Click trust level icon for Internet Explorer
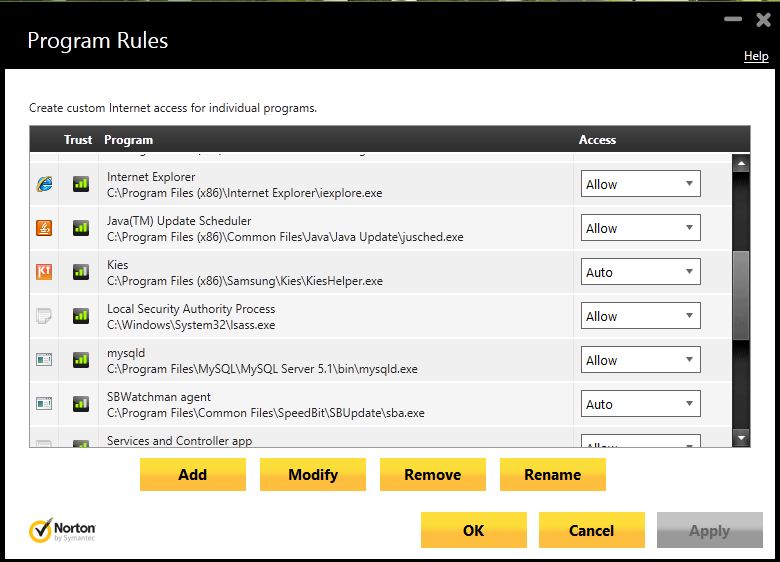Image resolution: width=780 pixels, height=562 pixels. [81, 184]
